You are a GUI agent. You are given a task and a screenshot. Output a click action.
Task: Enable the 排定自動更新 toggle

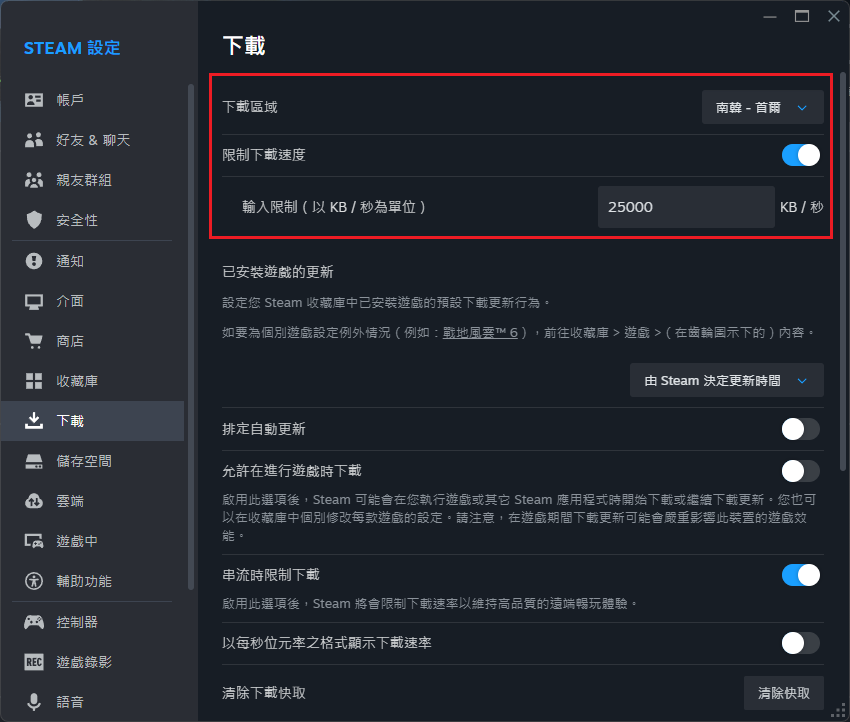[x=800, y=429]
